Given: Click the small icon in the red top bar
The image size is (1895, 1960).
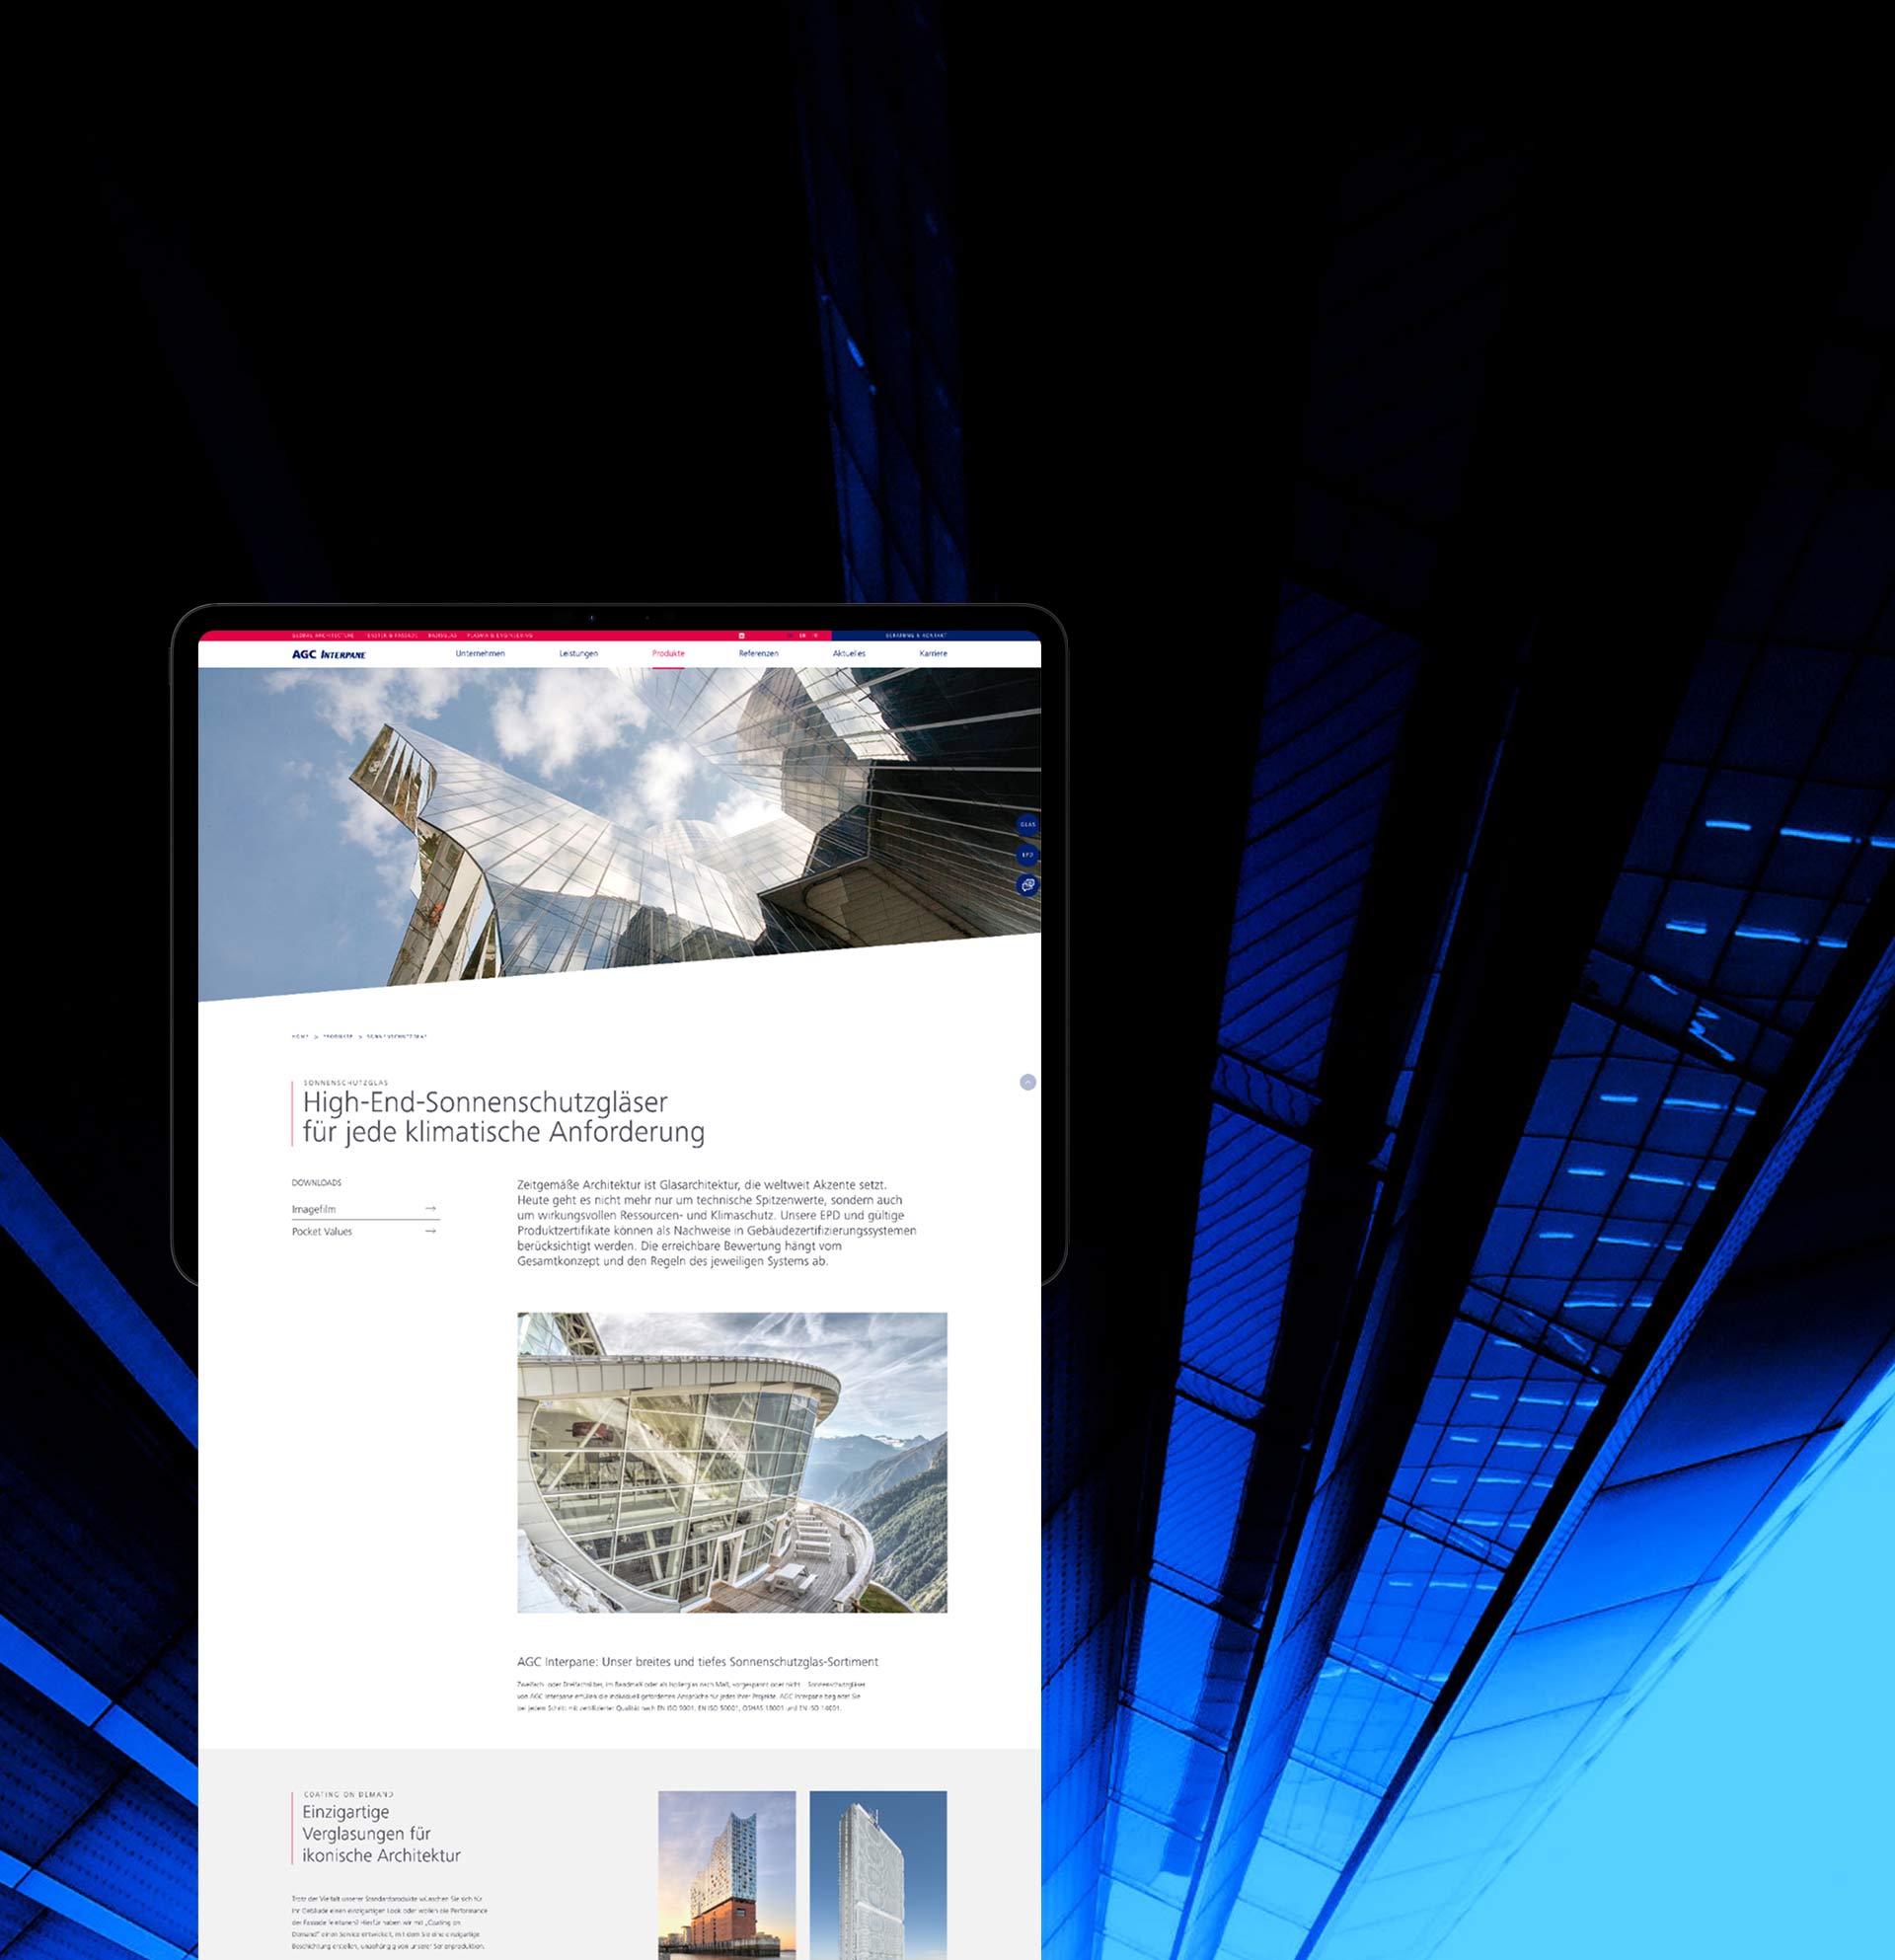Looking at the screenshot, I should [x=741, y=635].
